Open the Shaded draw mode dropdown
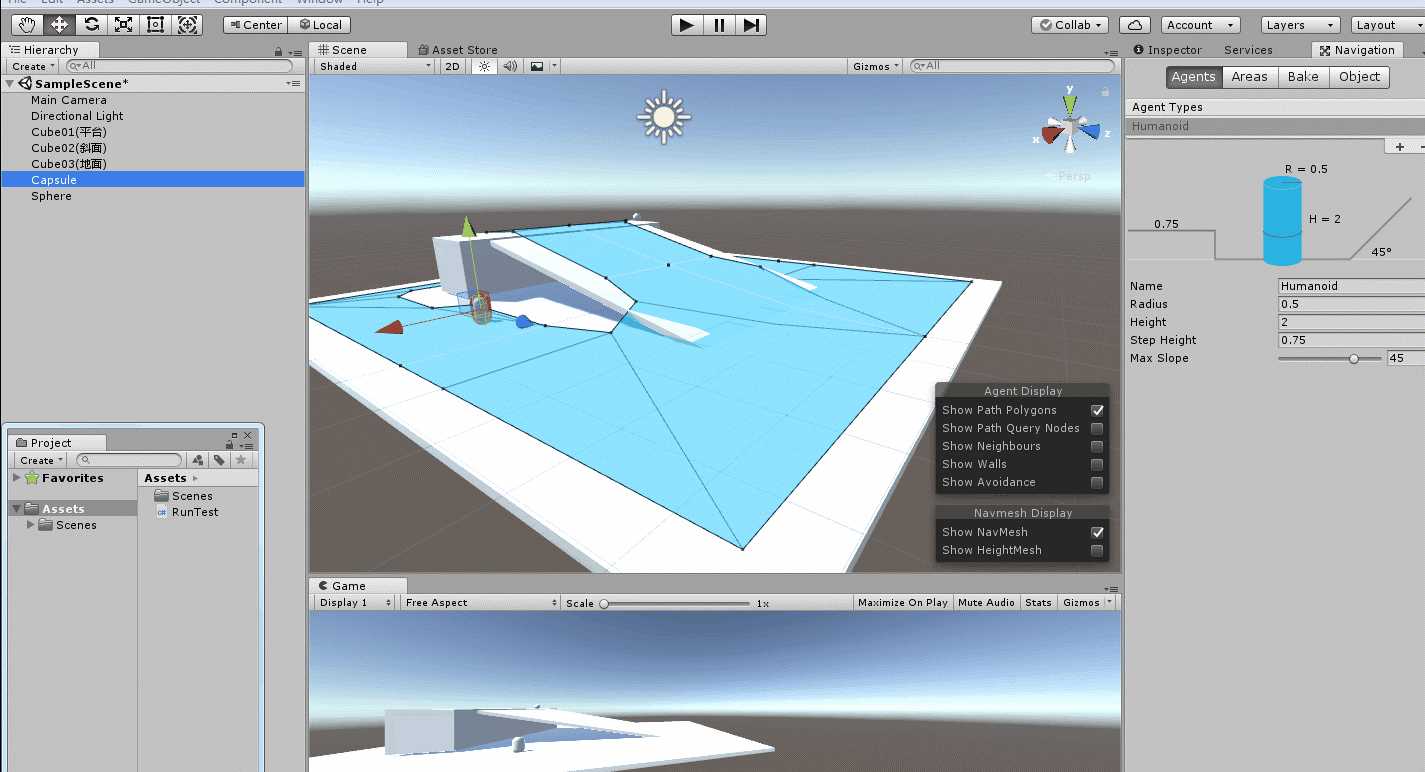This screenshot has width=1425, height=772. click(x=375, y=66)
